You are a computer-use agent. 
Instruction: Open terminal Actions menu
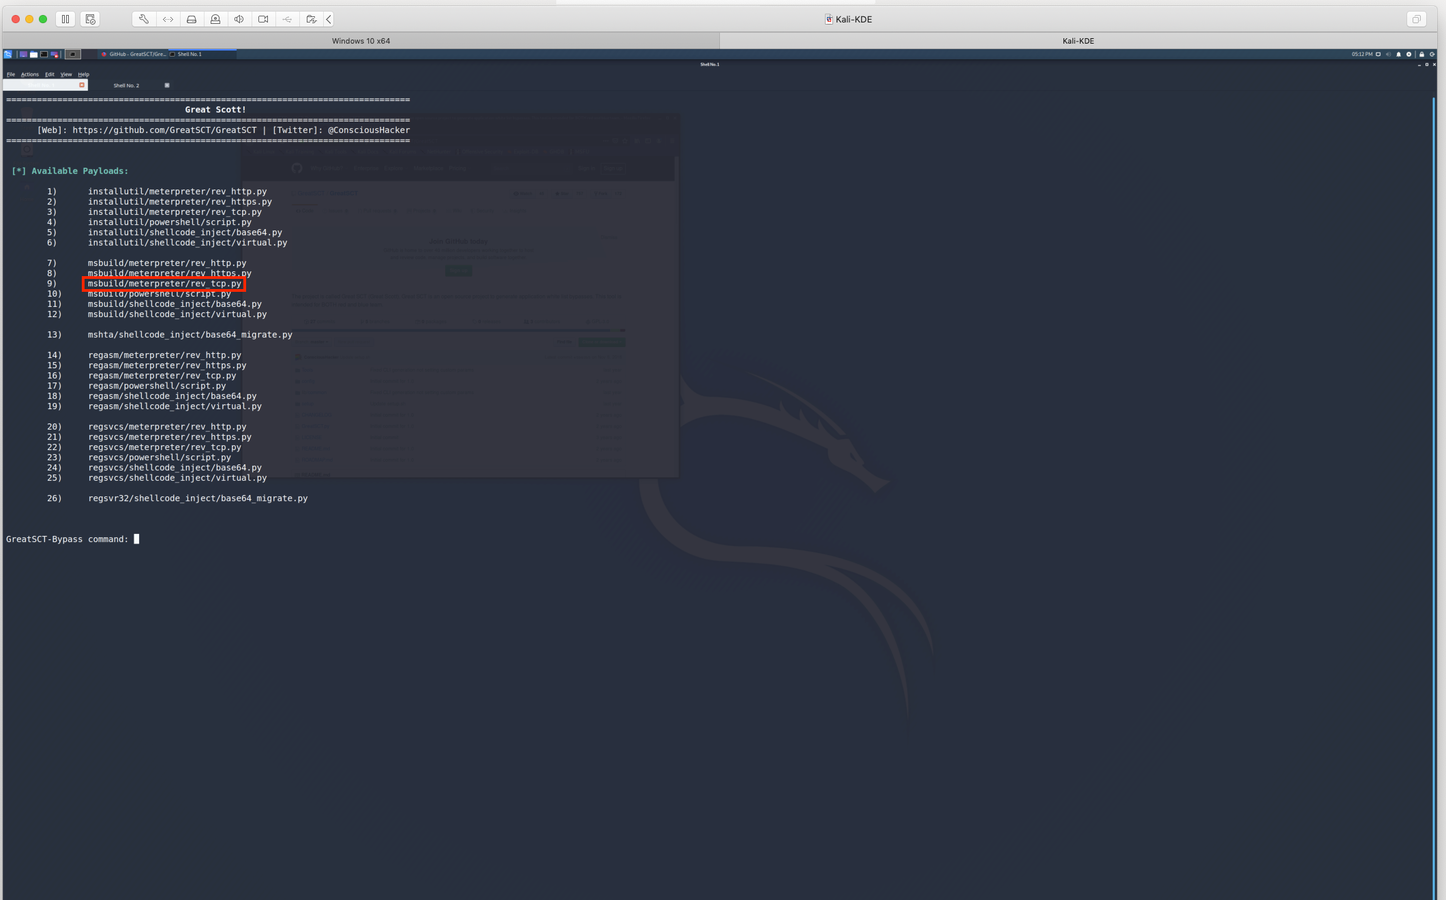pyautogui.click(x=30, y=74)
